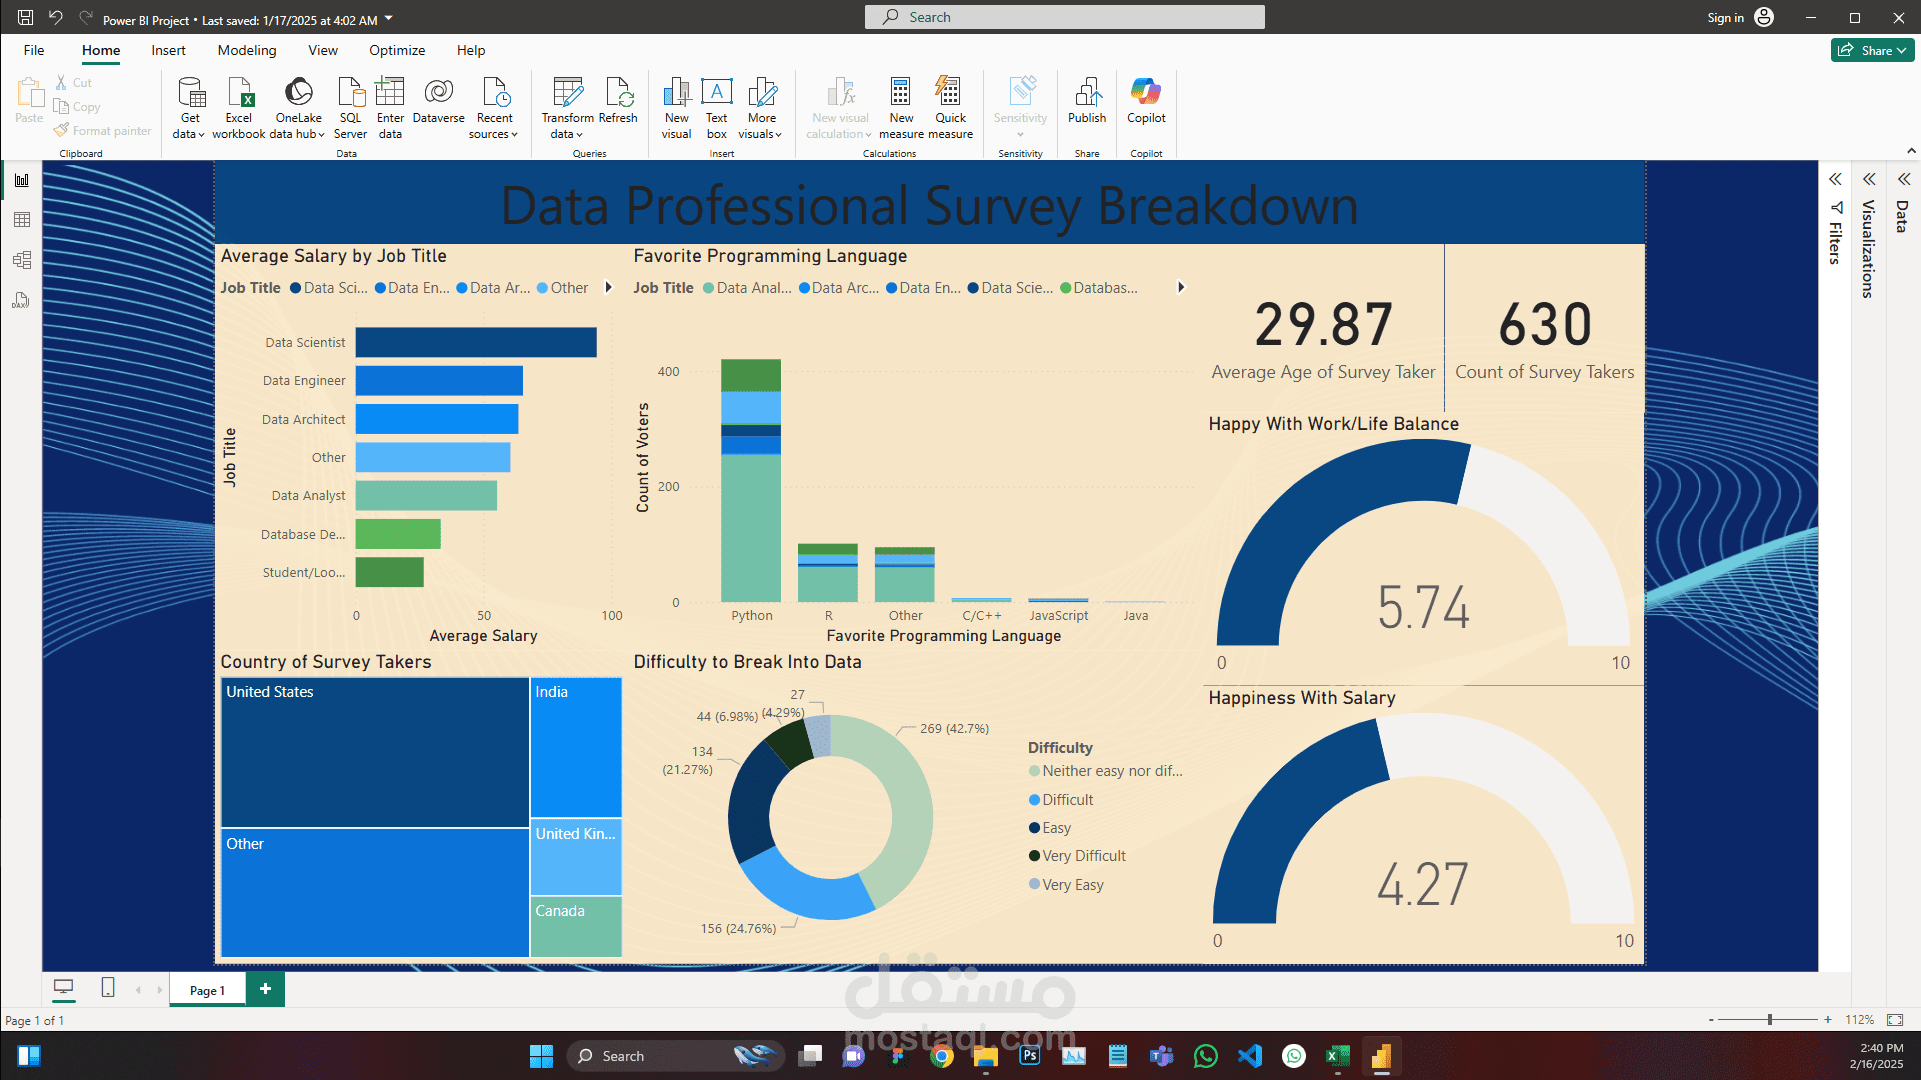This screenshot has height=1080, width=1921.
Task: Open the File menu
Action: tap(34, 50)
